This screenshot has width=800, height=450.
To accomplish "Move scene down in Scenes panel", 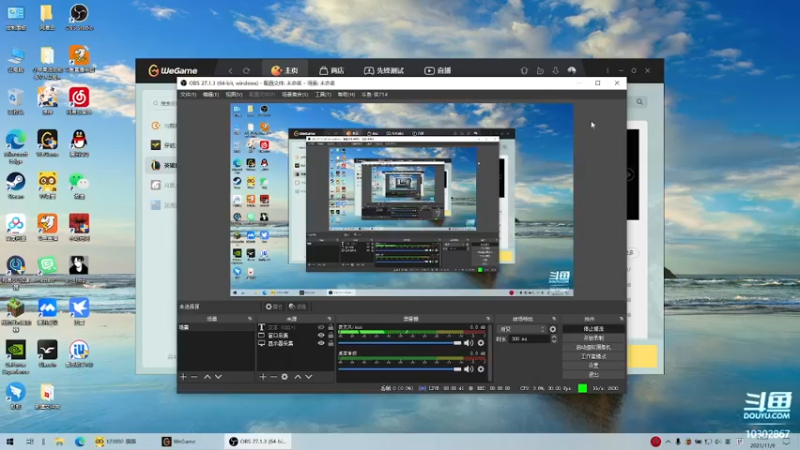I will [x=218, y=377].
